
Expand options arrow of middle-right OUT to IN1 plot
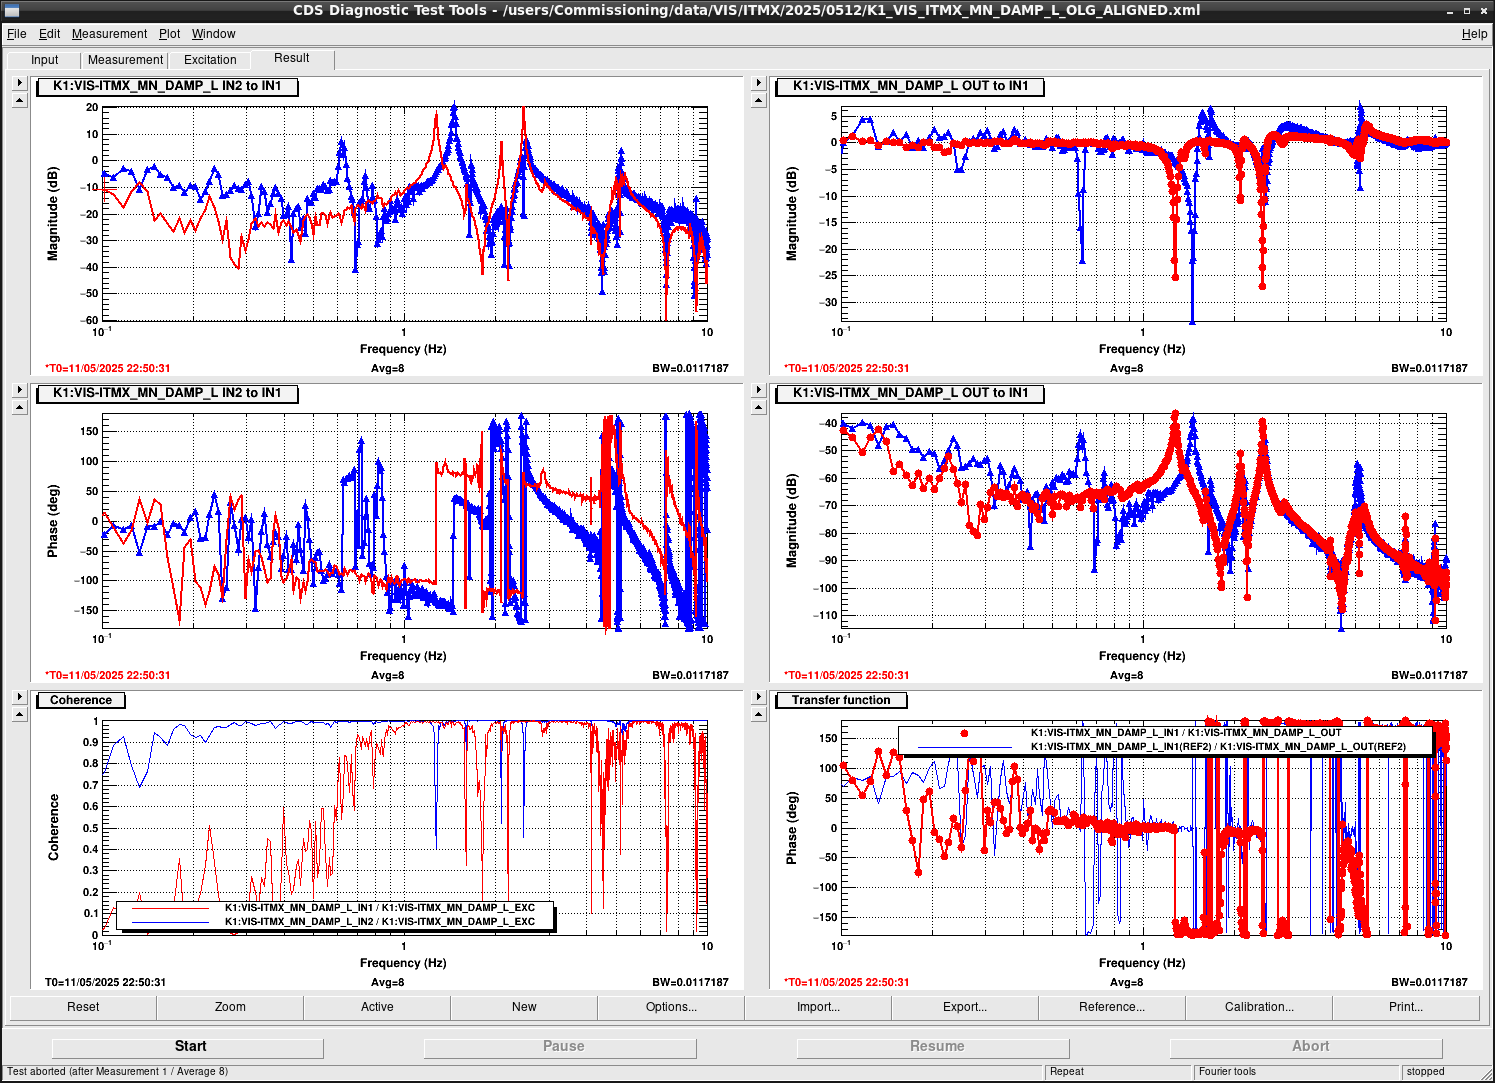[758, 390]
